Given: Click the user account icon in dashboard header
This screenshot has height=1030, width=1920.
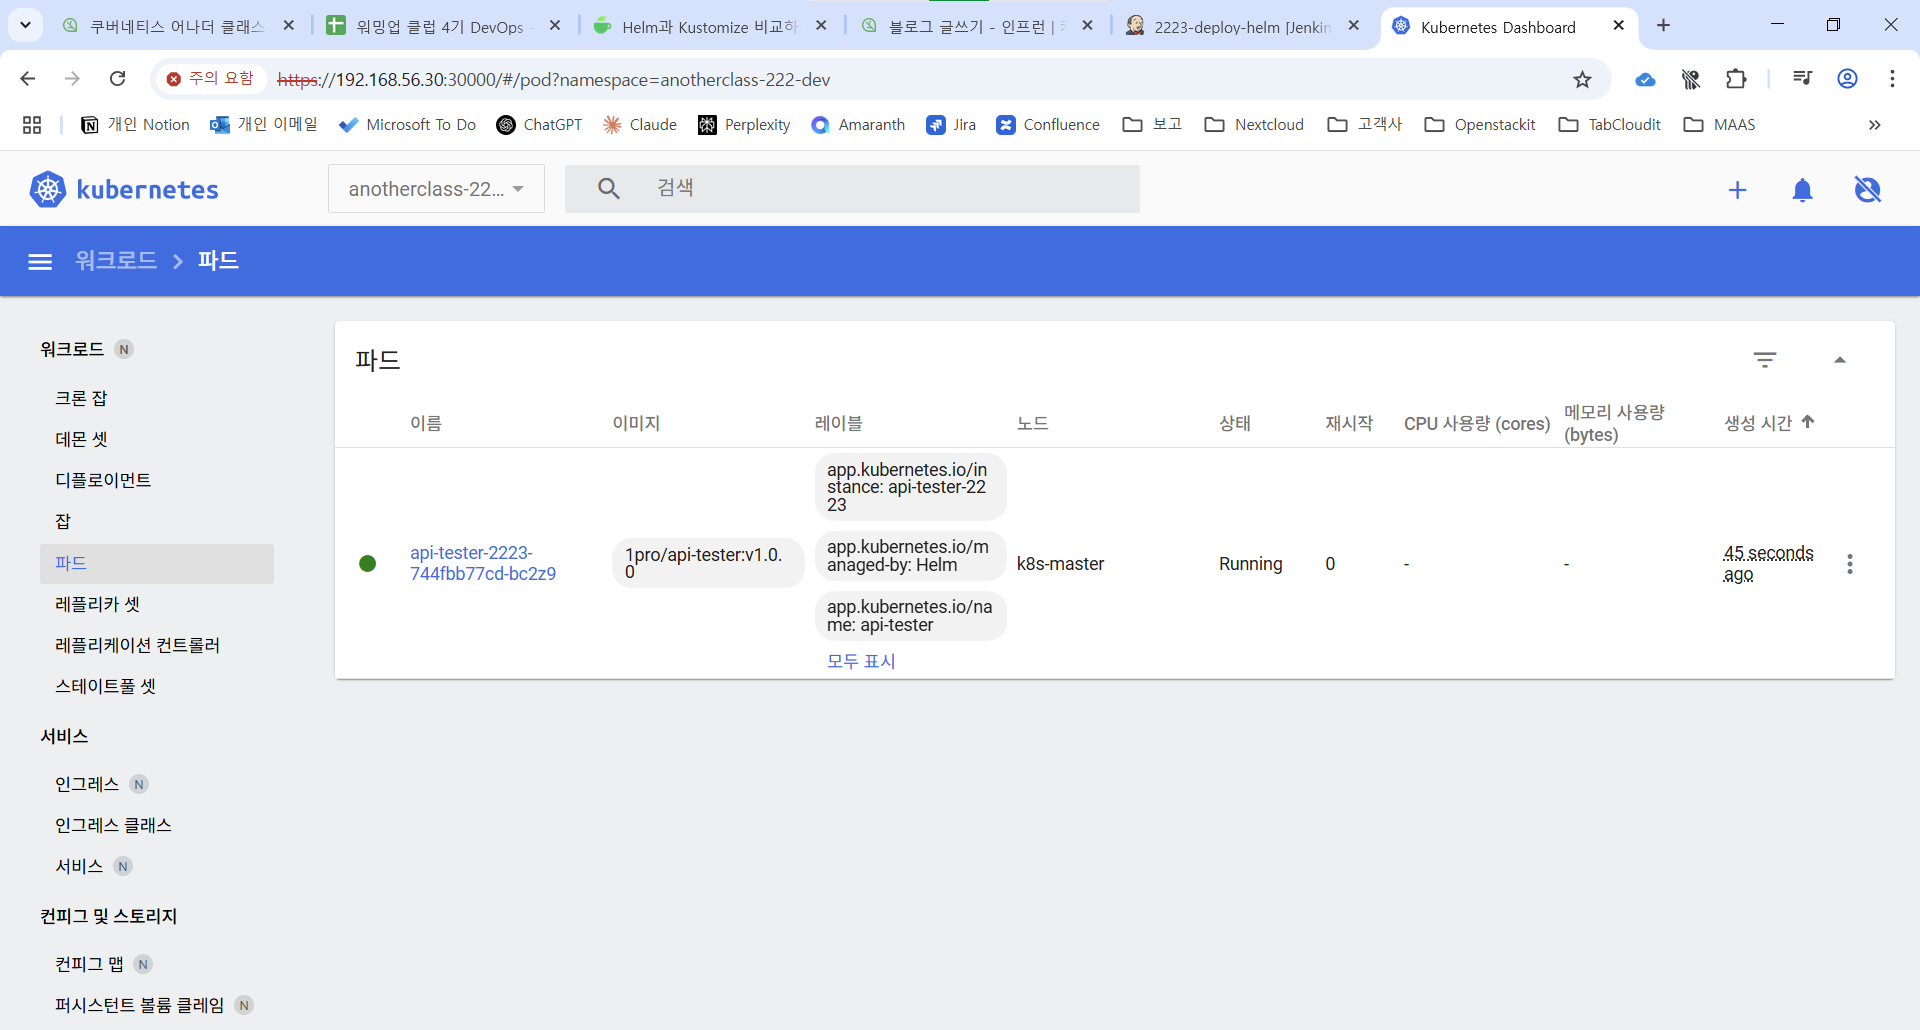Looking at the screenshot, I should click(1867, 190).
